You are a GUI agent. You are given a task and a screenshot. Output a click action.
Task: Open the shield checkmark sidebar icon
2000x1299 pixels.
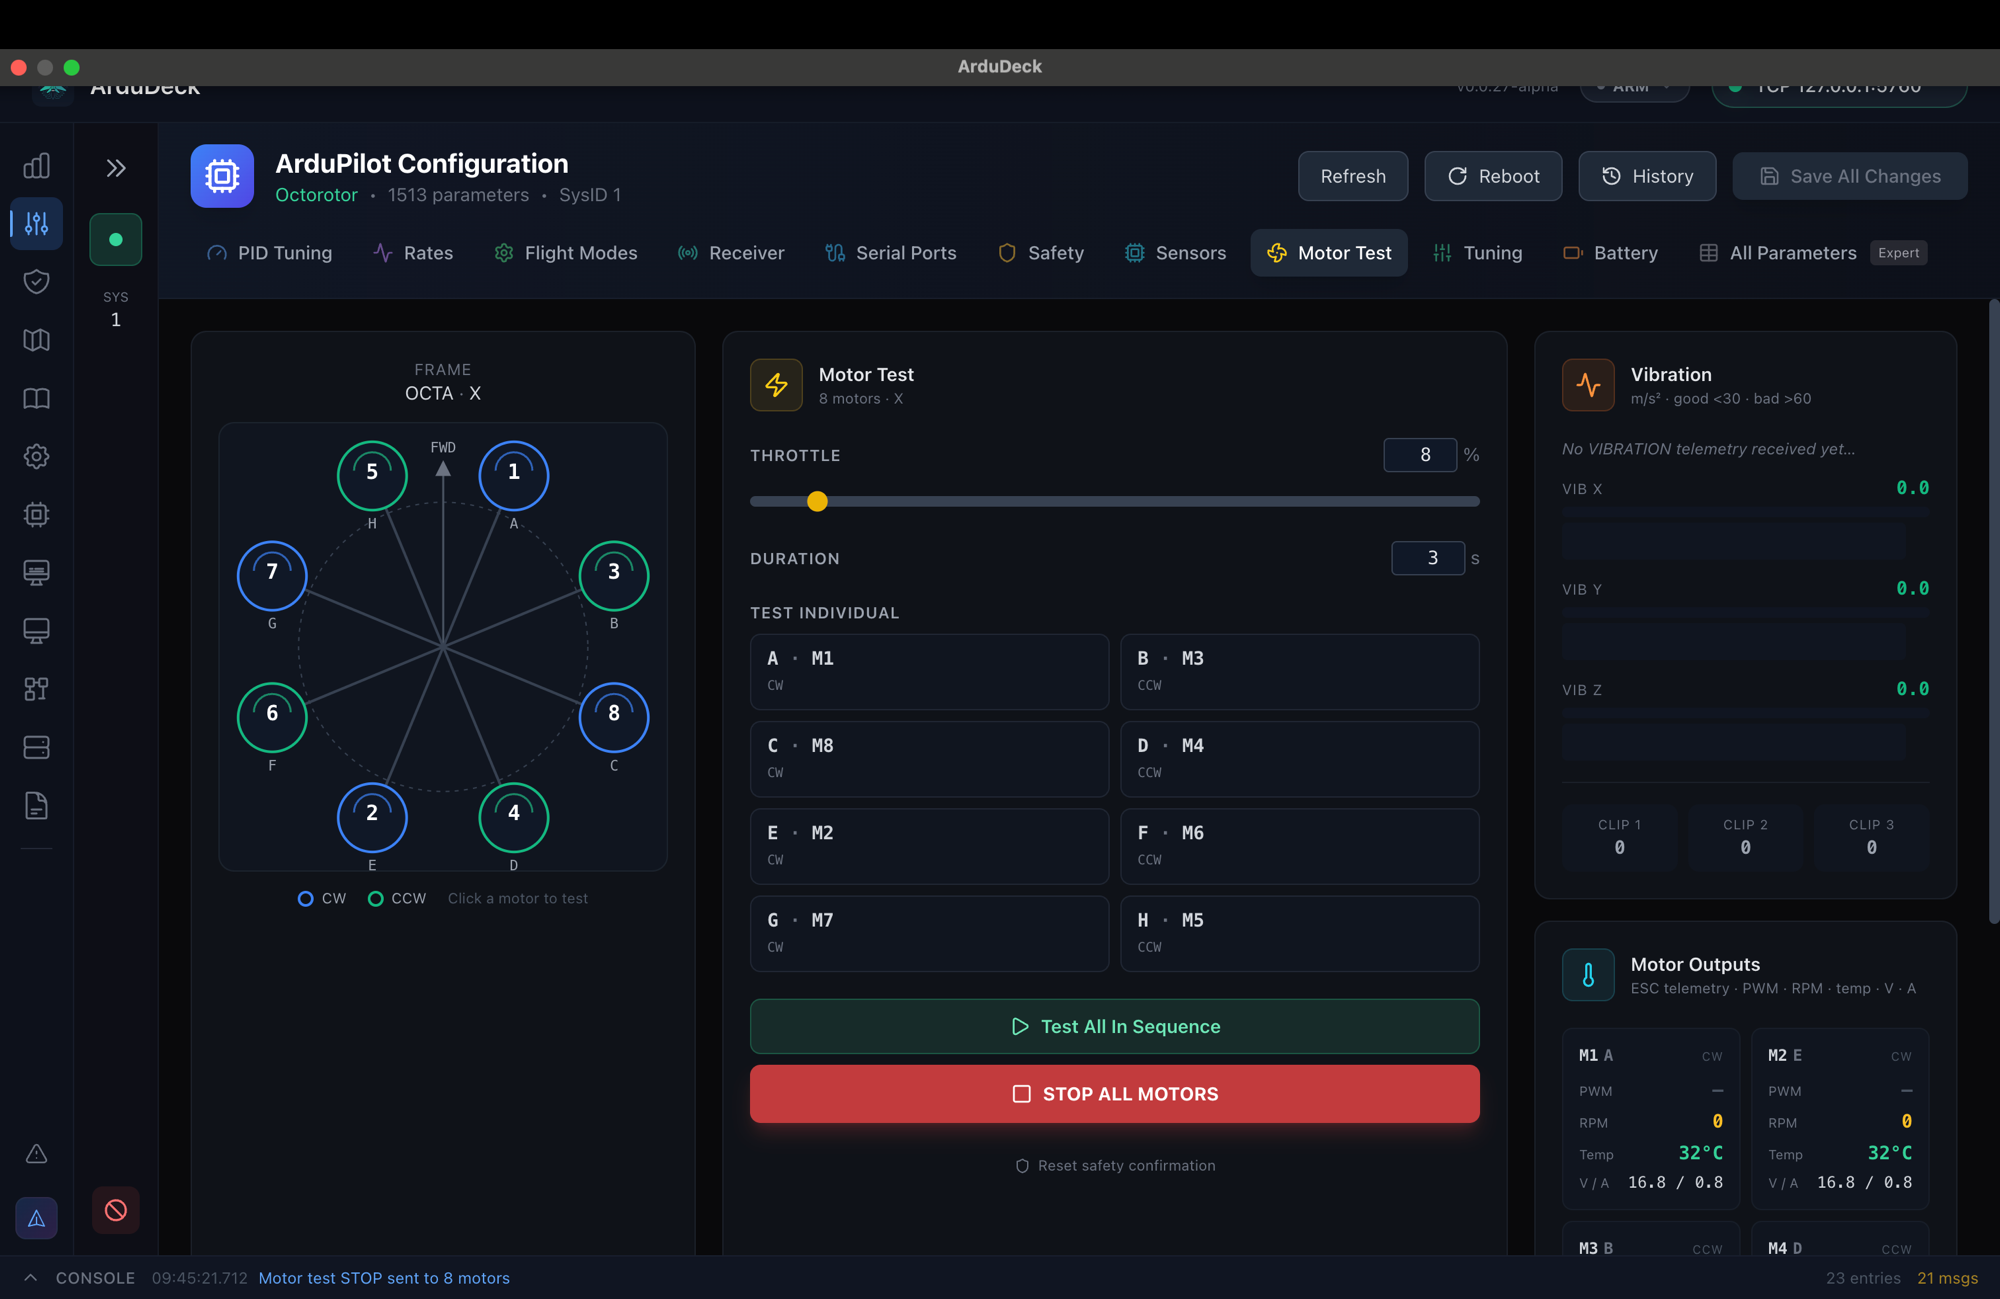36,282
